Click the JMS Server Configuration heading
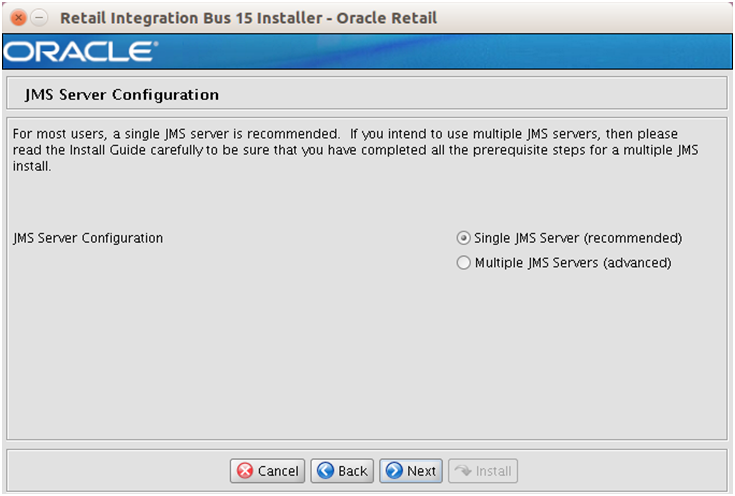Viewport: 735px width, 496px height. (x=122, y=95)
